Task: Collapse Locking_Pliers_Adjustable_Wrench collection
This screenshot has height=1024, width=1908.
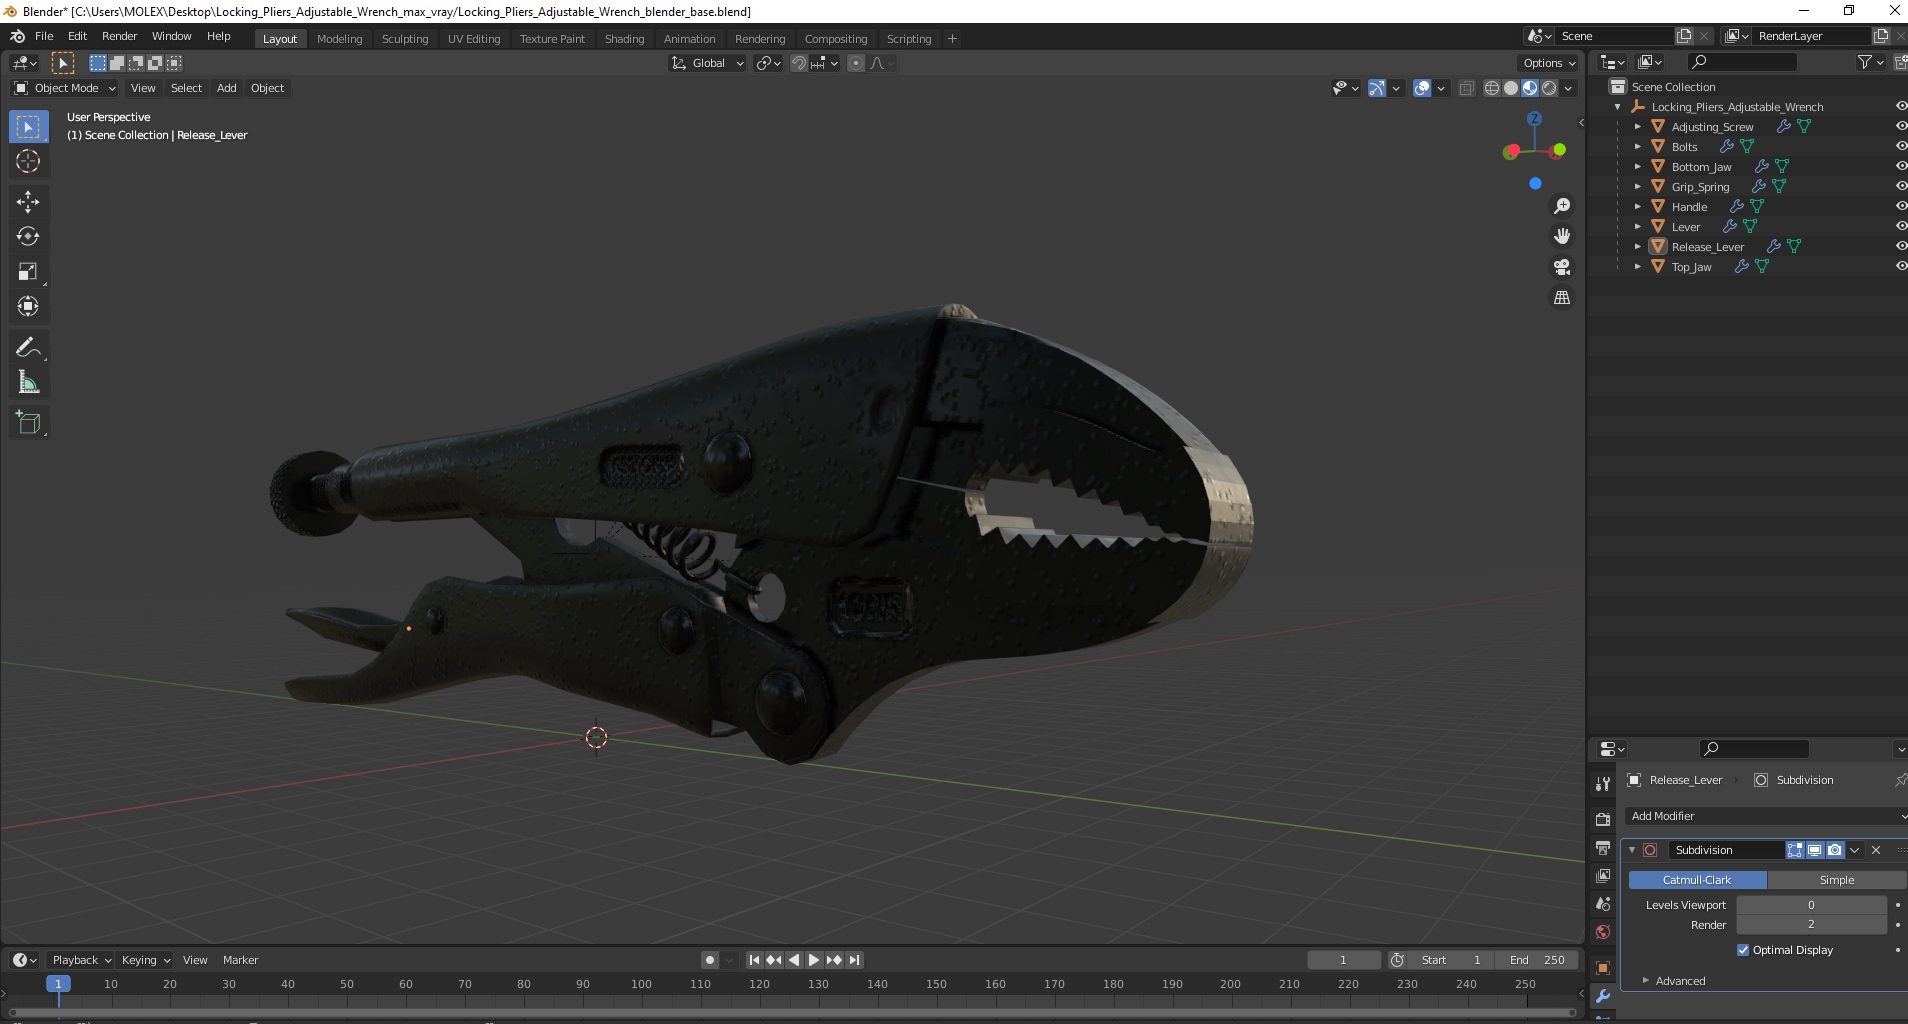Action: pyautogui.click(x=1618, y=107)
